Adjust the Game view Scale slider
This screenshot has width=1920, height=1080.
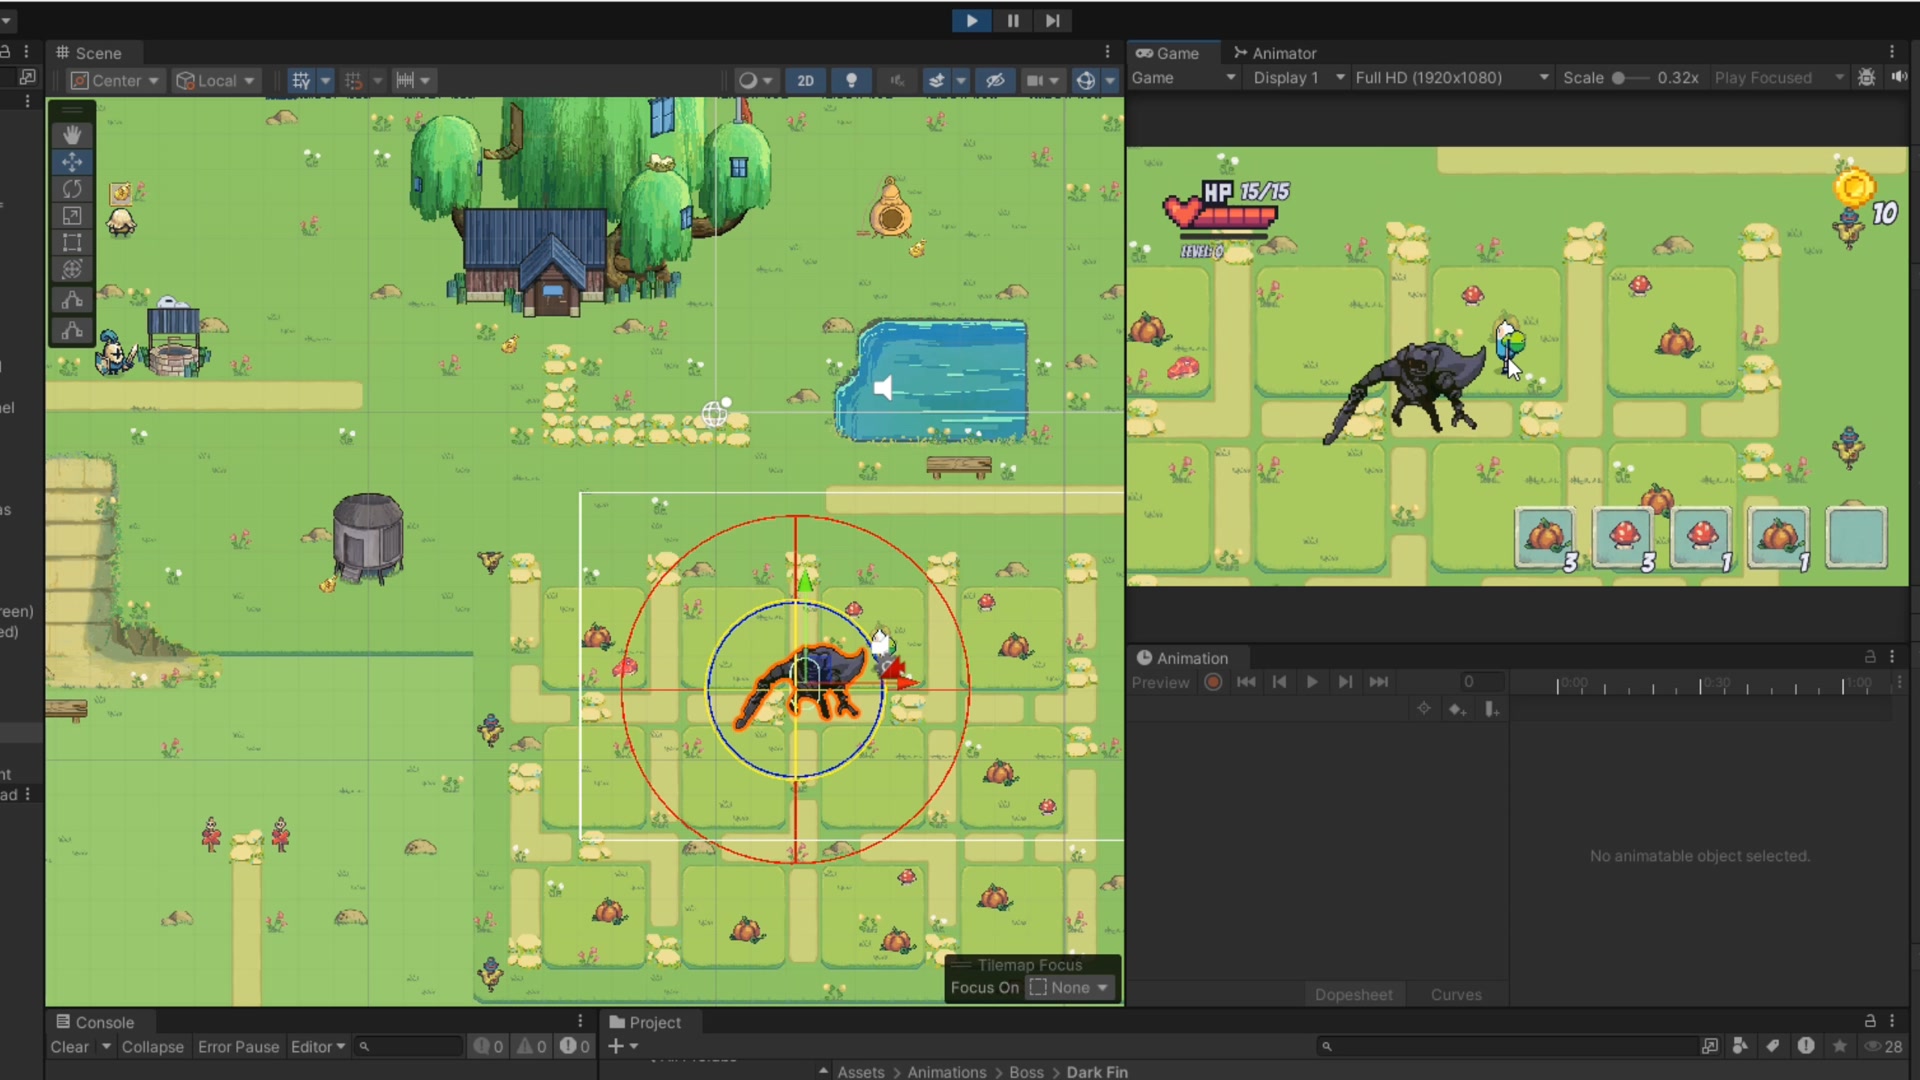(1630, 78)
